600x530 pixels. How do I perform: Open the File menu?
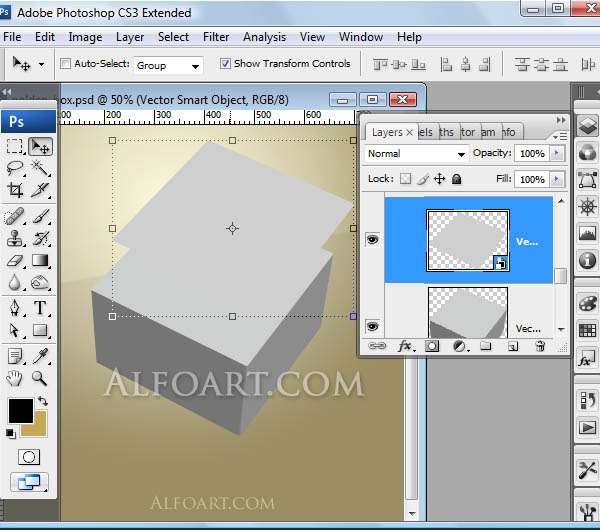coord(12,37)
